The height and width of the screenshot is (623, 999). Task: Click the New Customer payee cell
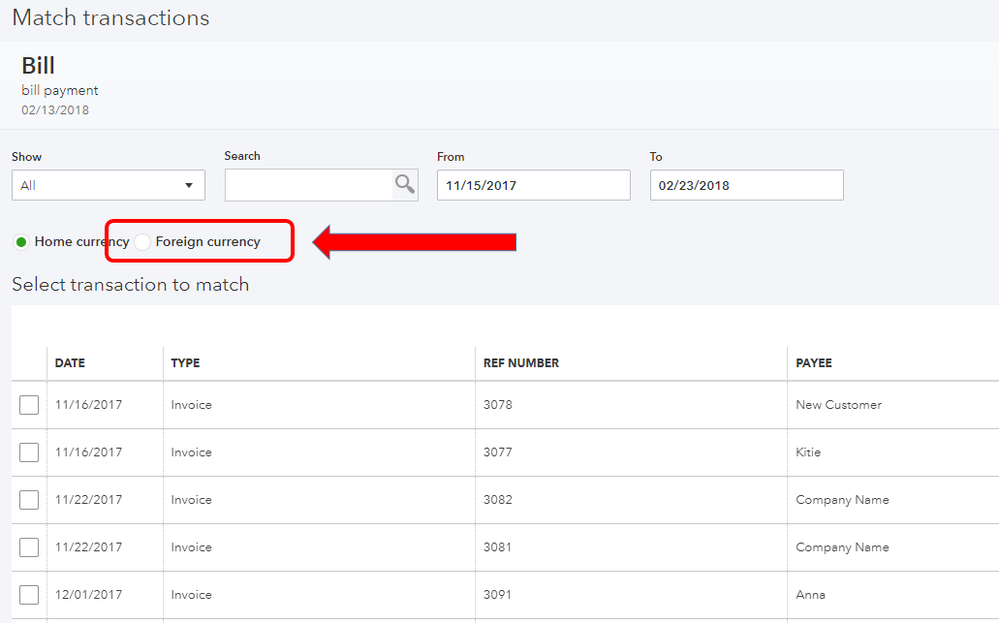pos(838,405)
